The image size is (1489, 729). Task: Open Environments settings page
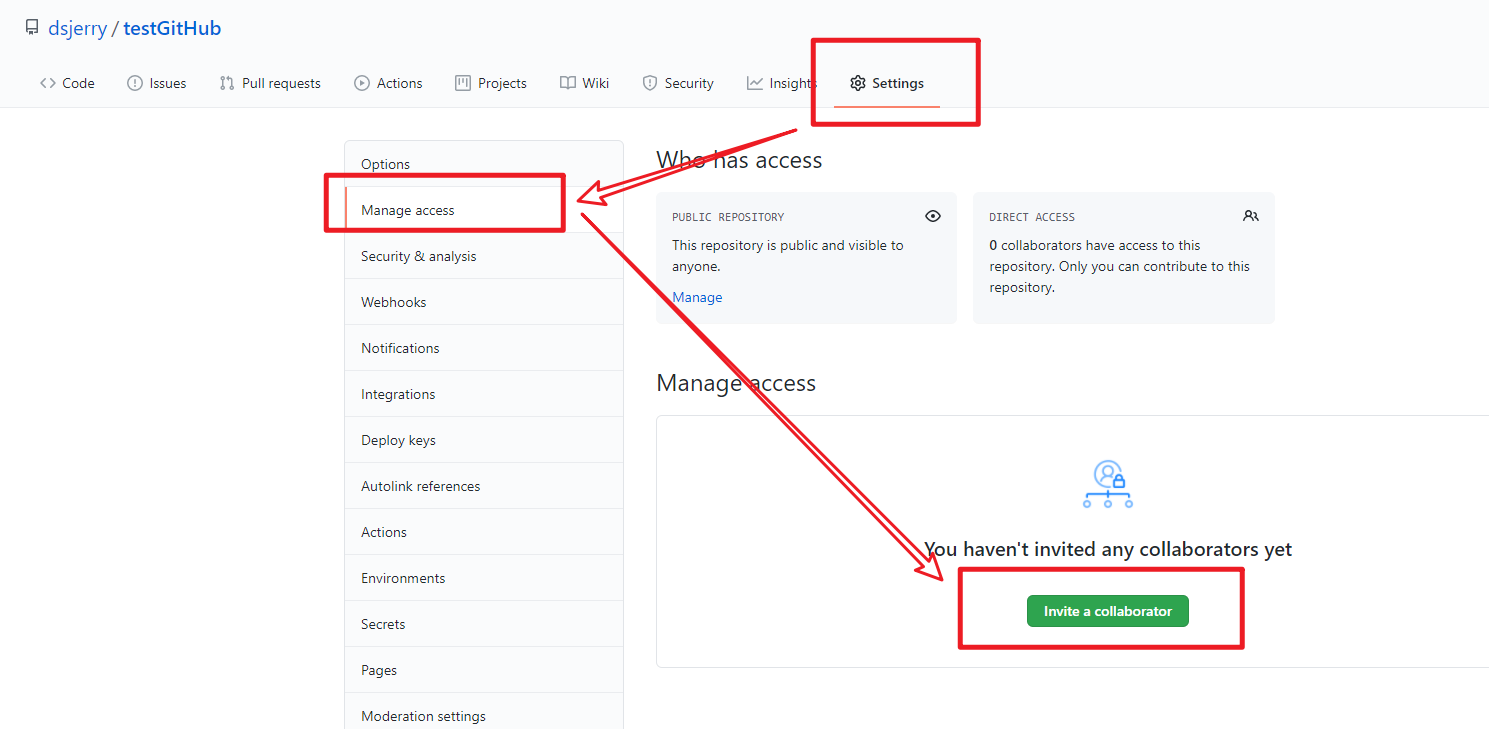484,578
